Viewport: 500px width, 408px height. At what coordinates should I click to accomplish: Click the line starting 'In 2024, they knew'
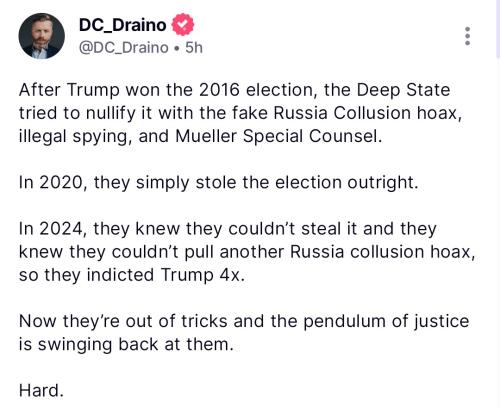click(x=228, y=229)
